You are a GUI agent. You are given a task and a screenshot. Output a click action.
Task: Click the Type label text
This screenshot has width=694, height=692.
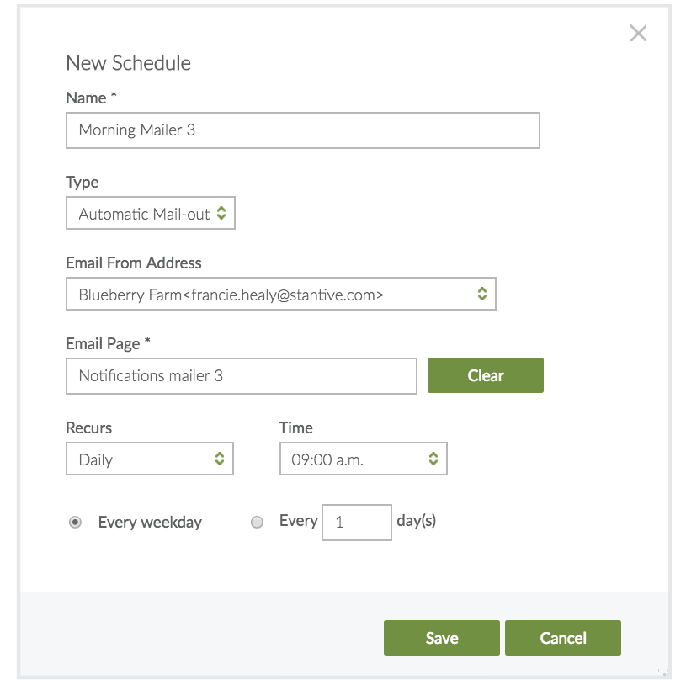click(82, 182)
